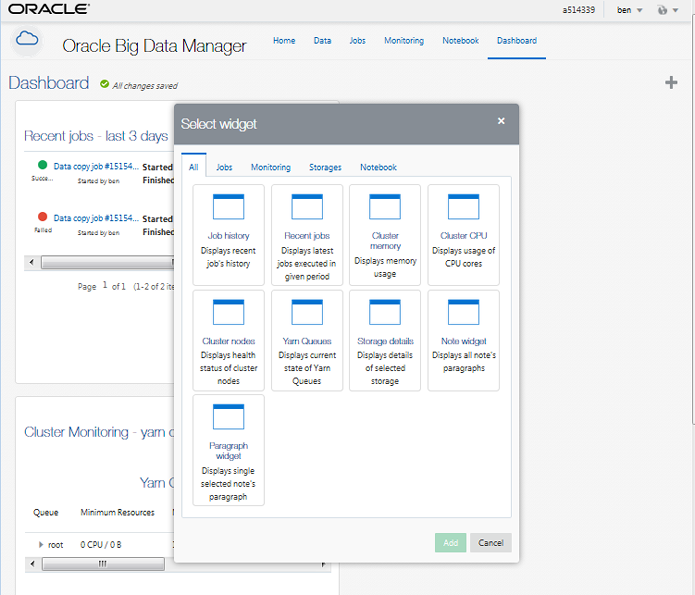The height and width of the screenshot is (595, 695).
Task: Click the Recent jobs horizontal scrollbar thumb
Action: pos(107,262)
